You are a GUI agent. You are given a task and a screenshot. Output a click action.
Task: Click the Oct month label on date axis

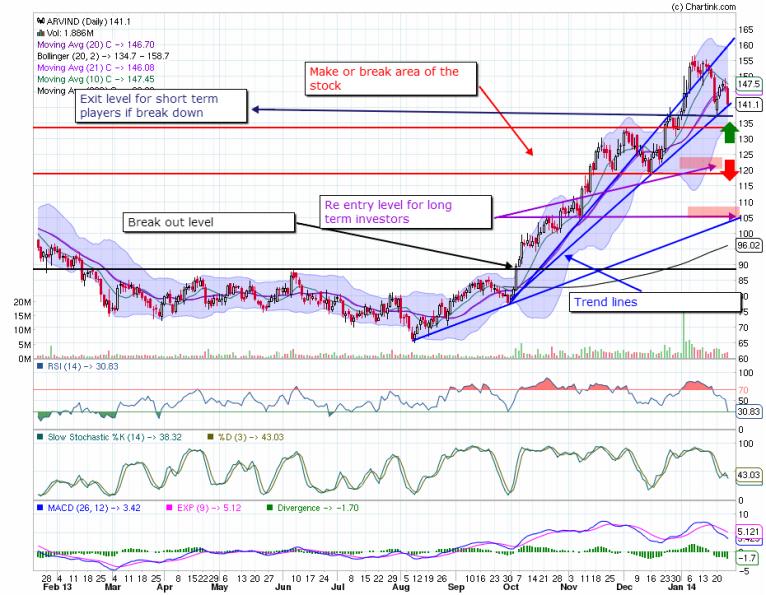tap(511, 587)
